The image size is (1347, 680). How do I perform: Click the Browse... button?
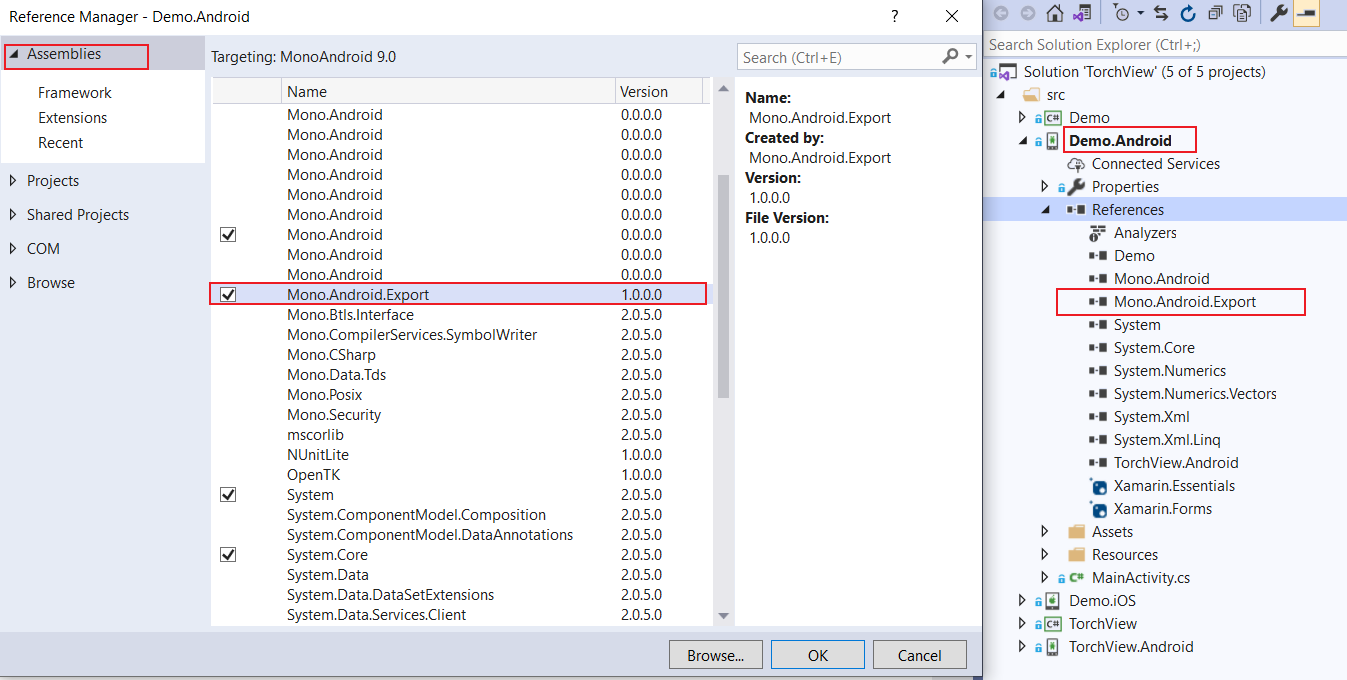(715, 655)
